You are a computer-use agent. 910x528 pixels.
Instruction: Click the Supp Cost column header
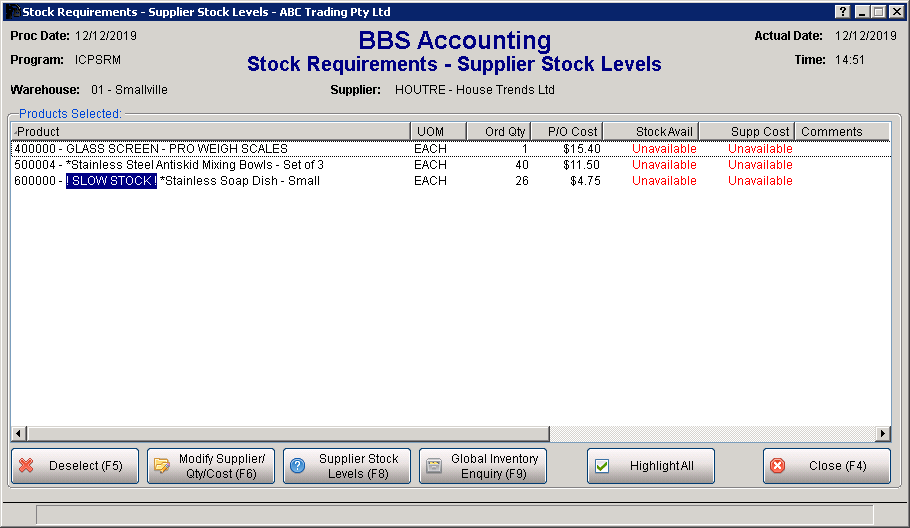746,131
